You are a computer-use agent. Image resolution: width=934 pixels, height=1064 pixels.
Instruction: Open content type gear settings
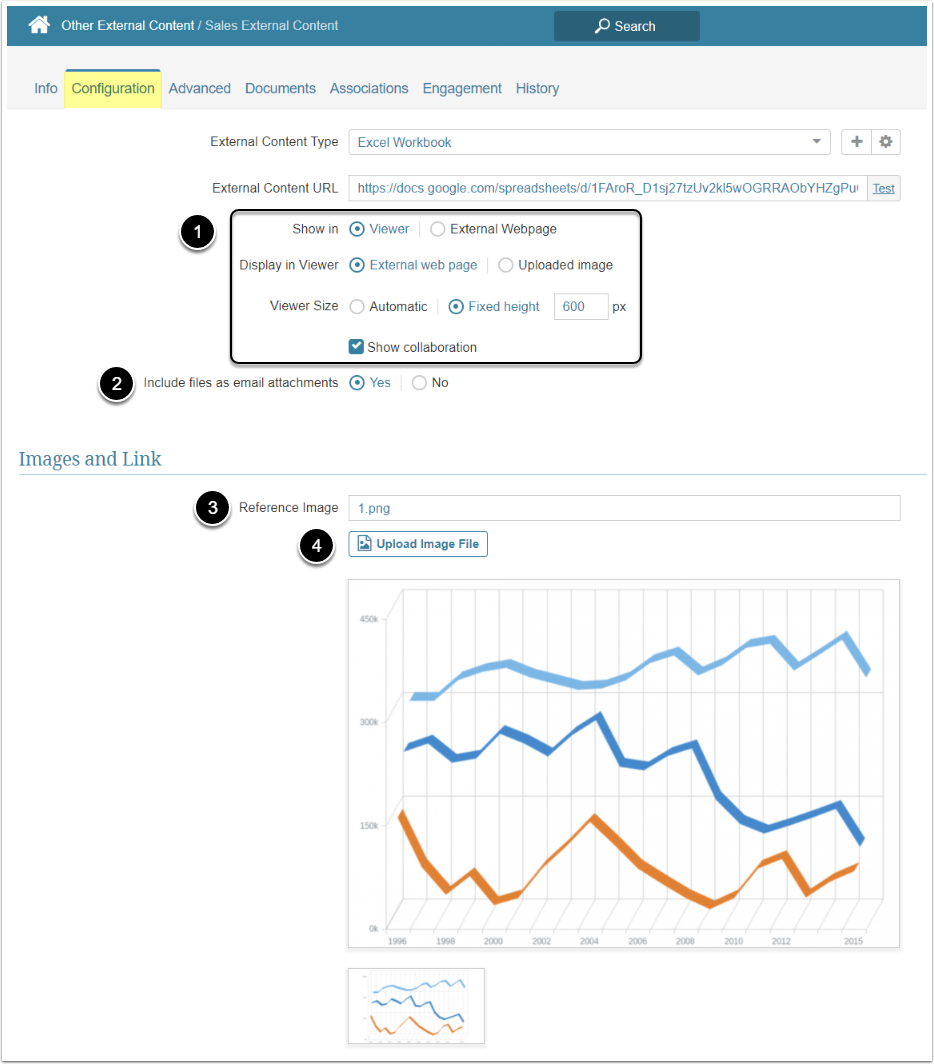(x=885, y=142)
